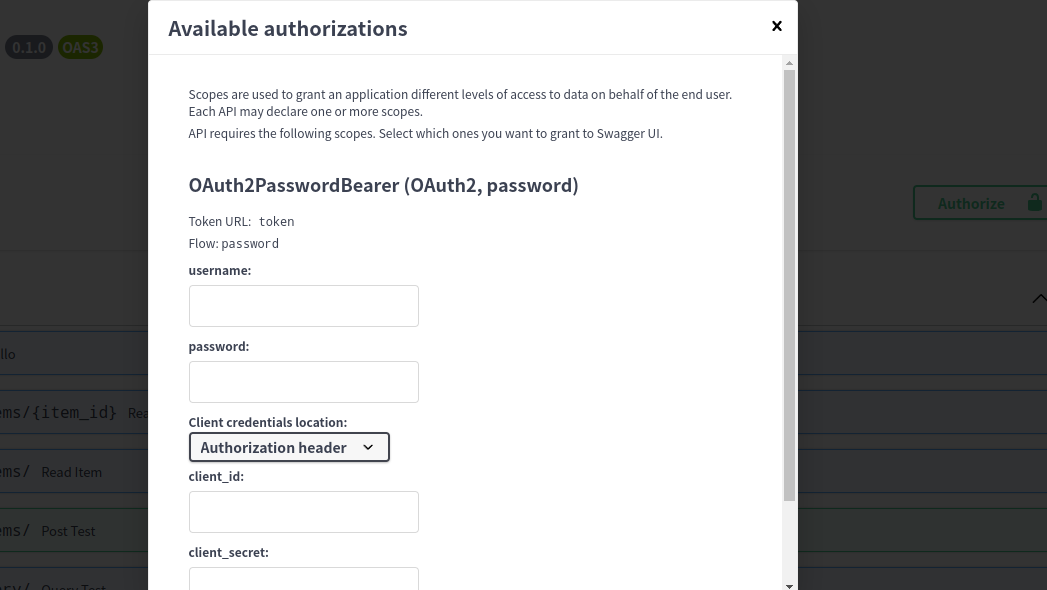This screenshot has width=1047, height=590.
Task: Click the lock icon beside Authorize
Action: pos(1034,202)
